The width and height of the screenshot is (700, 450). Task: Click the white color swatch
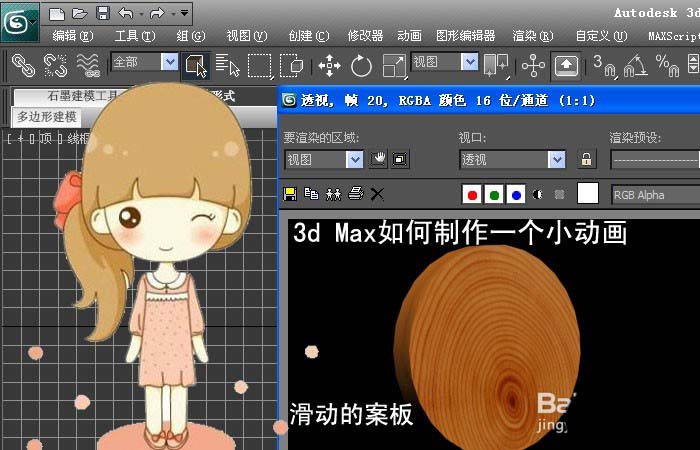[x=588, y=194]
